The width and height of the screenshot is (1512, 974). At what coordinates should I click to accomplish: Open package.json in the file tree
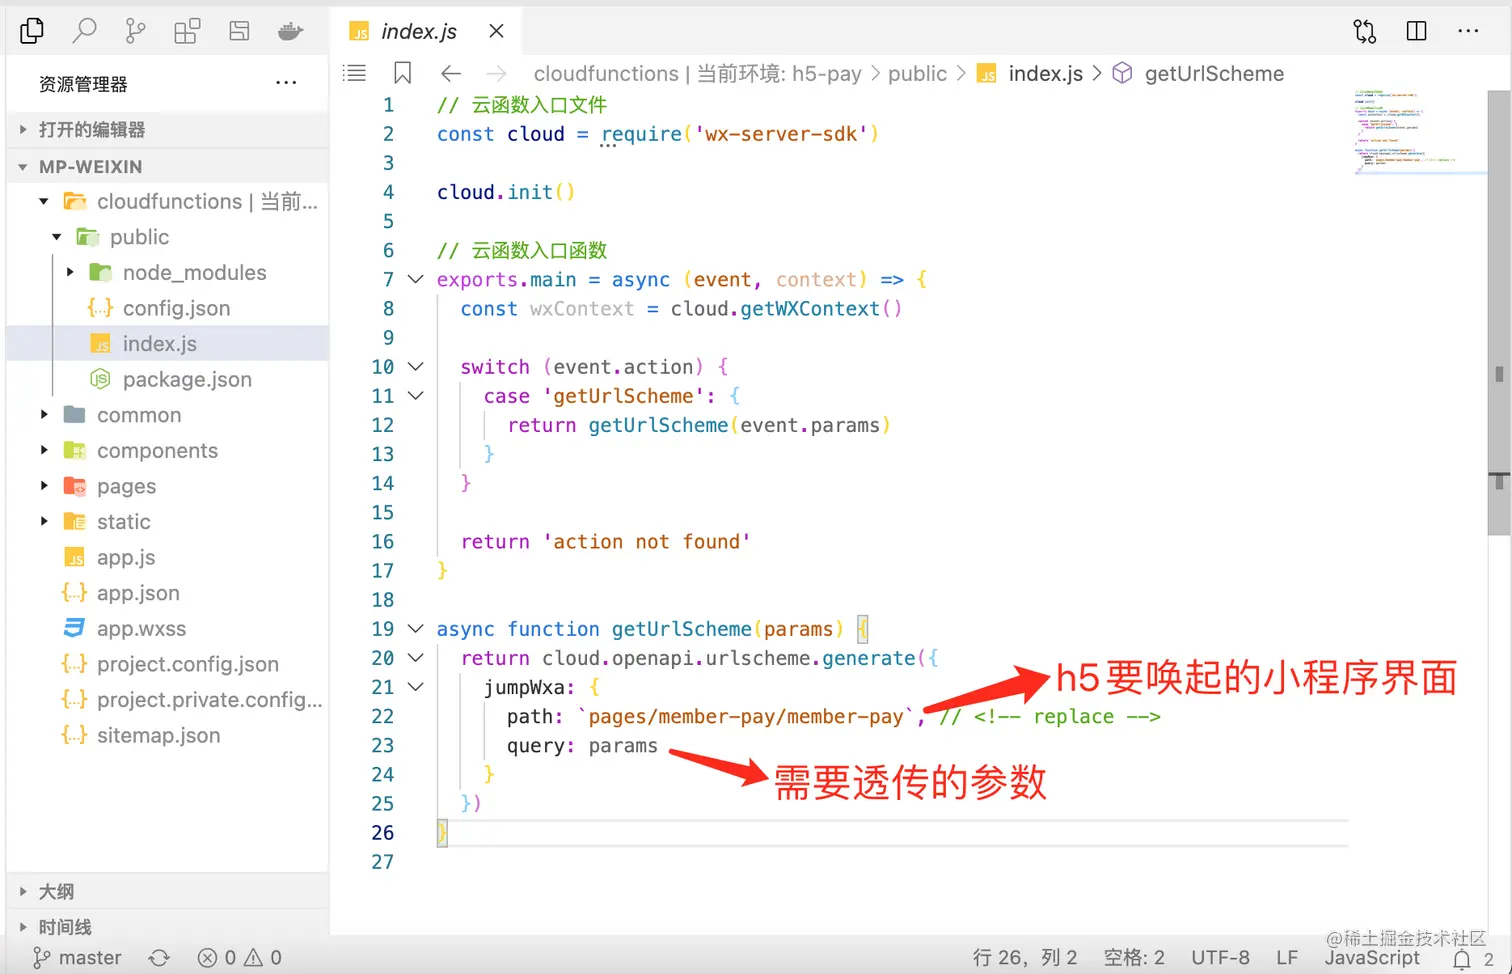click(168, 379)
